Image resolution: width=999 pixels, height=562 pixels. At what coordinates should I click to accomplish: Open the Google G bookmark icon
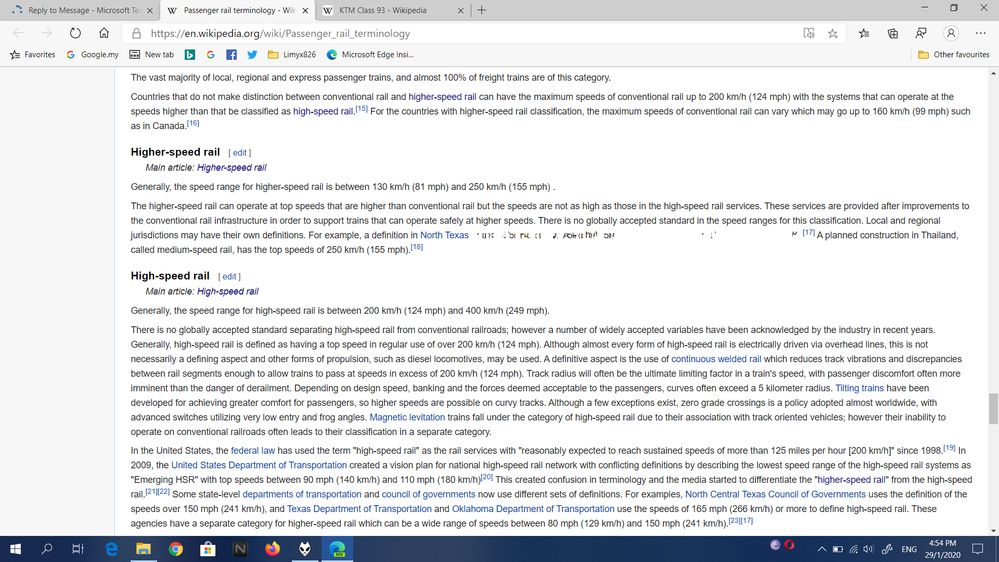[x=210, y=55]
